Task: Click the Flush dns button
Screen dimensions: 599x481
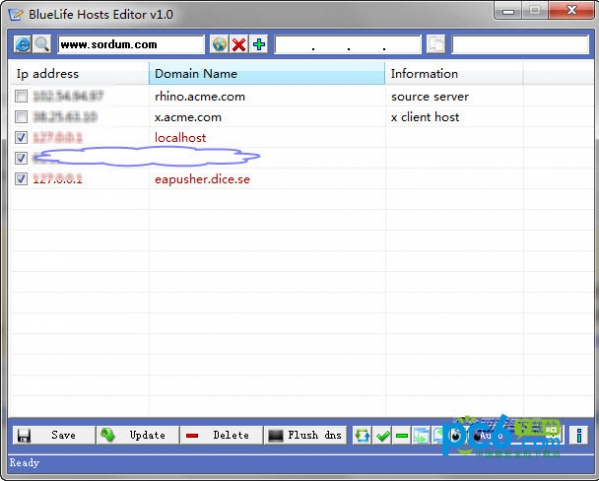Action: tap(305, 435)
